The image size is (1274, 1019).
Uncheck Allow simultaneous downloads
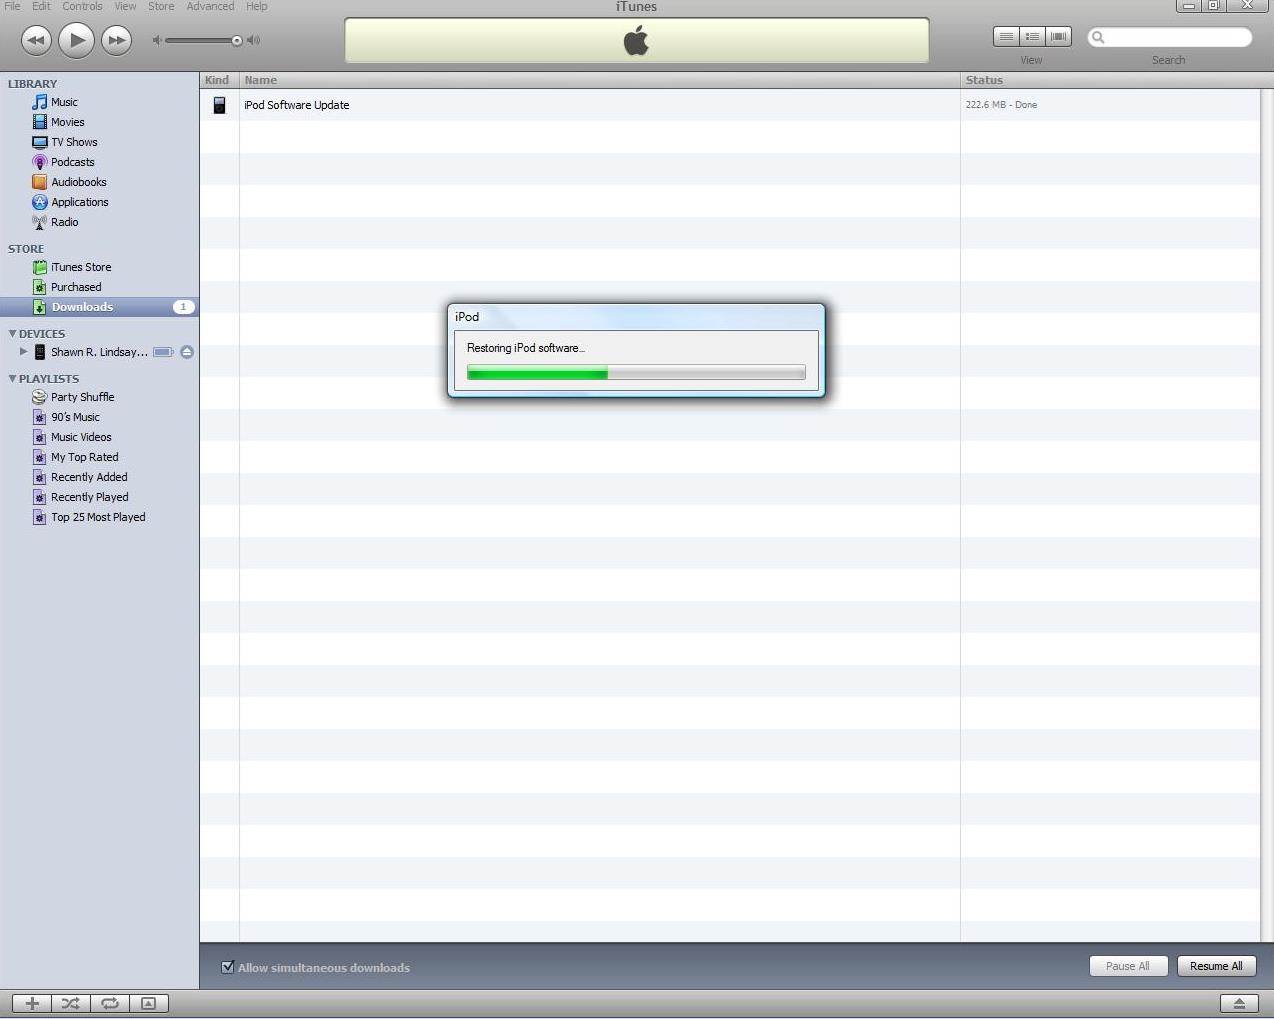[x=228, y=966]
